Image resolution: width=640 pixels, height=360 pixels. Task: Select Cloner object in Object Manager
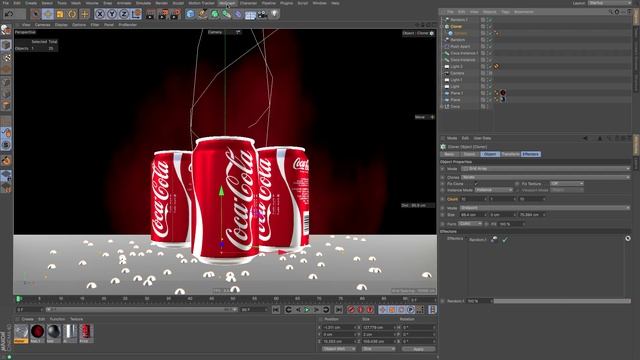point(456,27)
